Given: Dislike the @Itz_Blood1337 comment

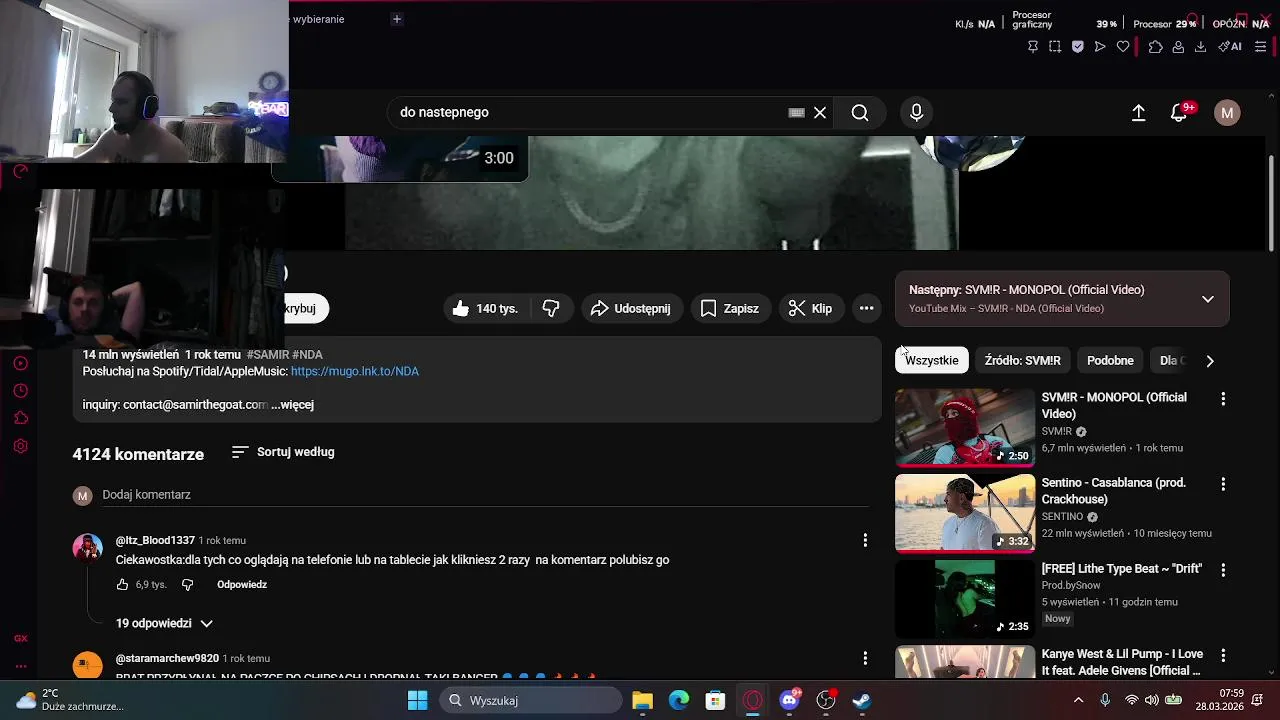Looking at the screenshot, I should tap(187, 584).
